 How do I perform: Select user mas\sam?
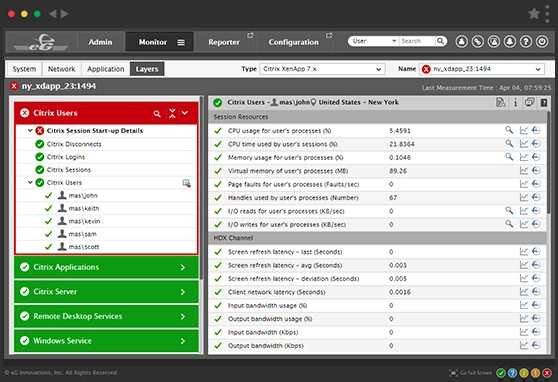(x=83, y=234)
